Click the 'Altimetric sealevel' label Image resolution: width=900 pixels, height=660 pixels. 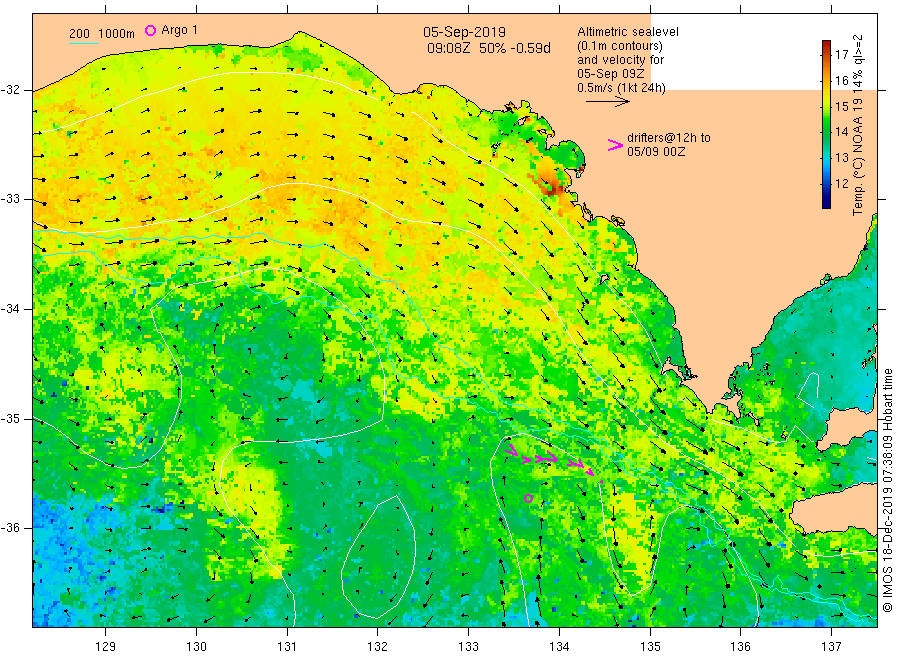click(628, 32)
